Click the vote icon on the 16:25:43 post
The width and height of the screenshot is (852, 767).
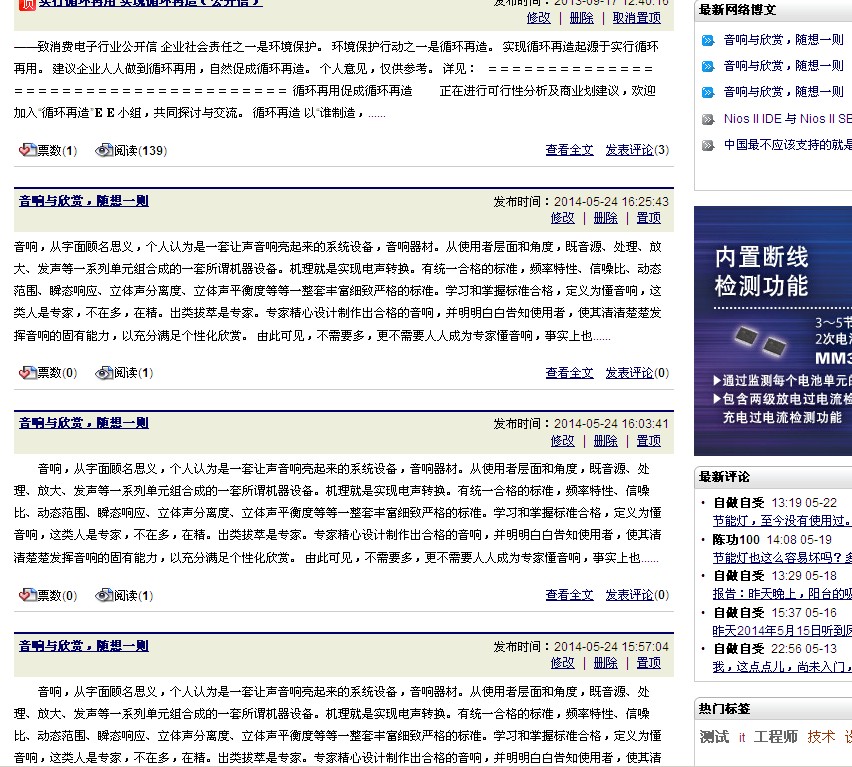(x=27, y=373)
